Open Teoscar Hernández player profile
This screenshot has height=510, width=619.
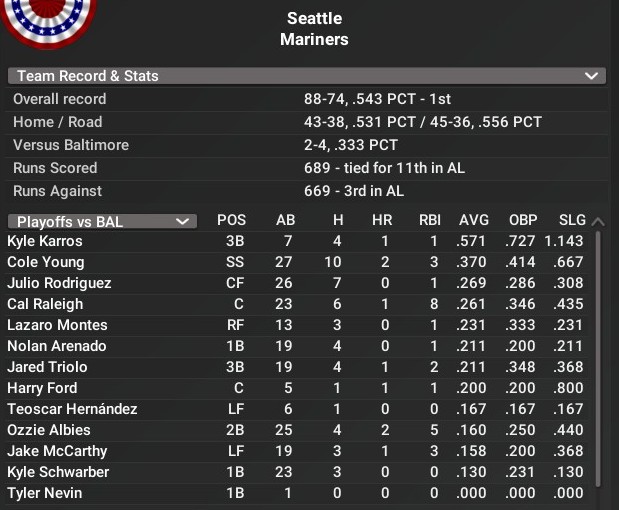72,409
